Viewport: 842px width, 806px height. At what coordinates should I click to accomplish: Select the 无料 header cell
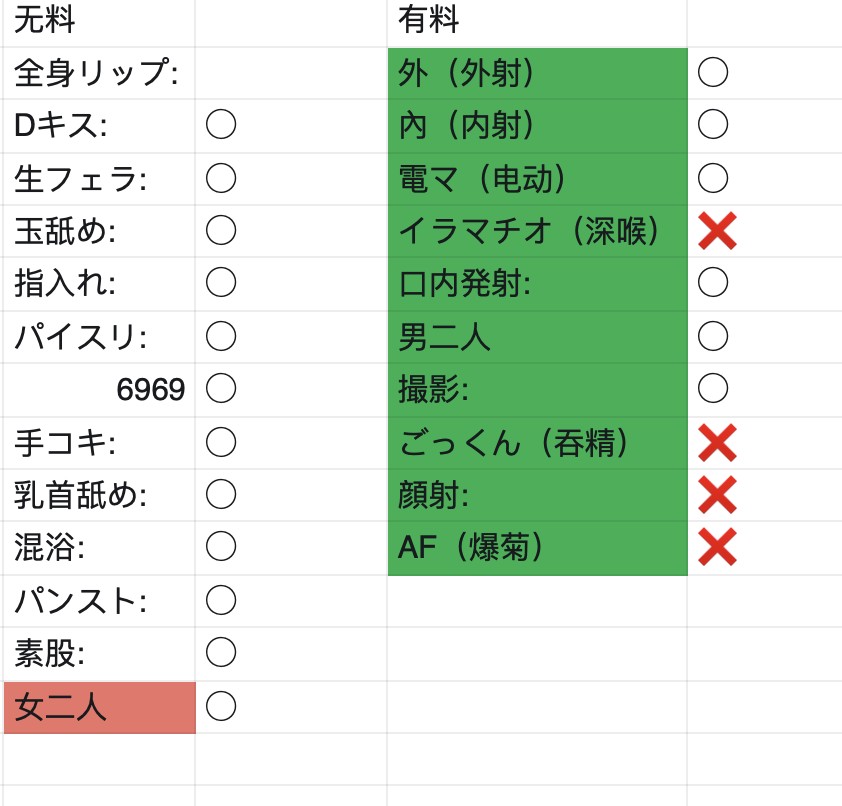[99, 23]
